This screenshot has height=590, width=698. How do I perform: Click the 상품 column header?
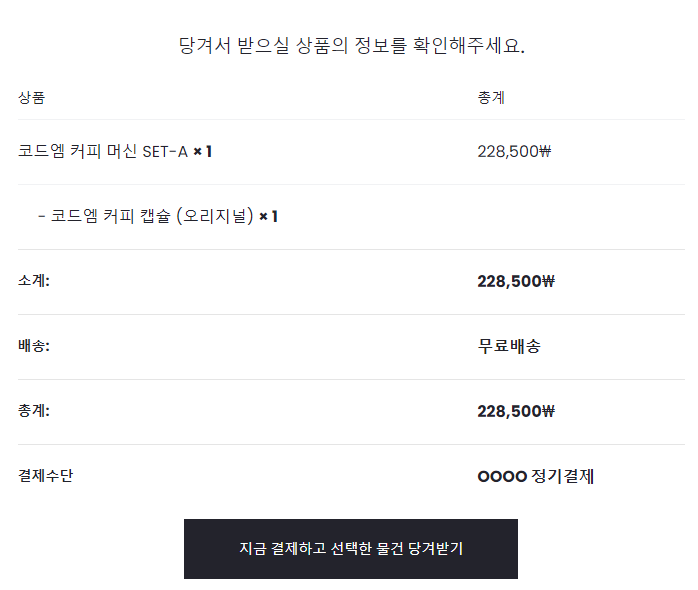pos(31,98)
